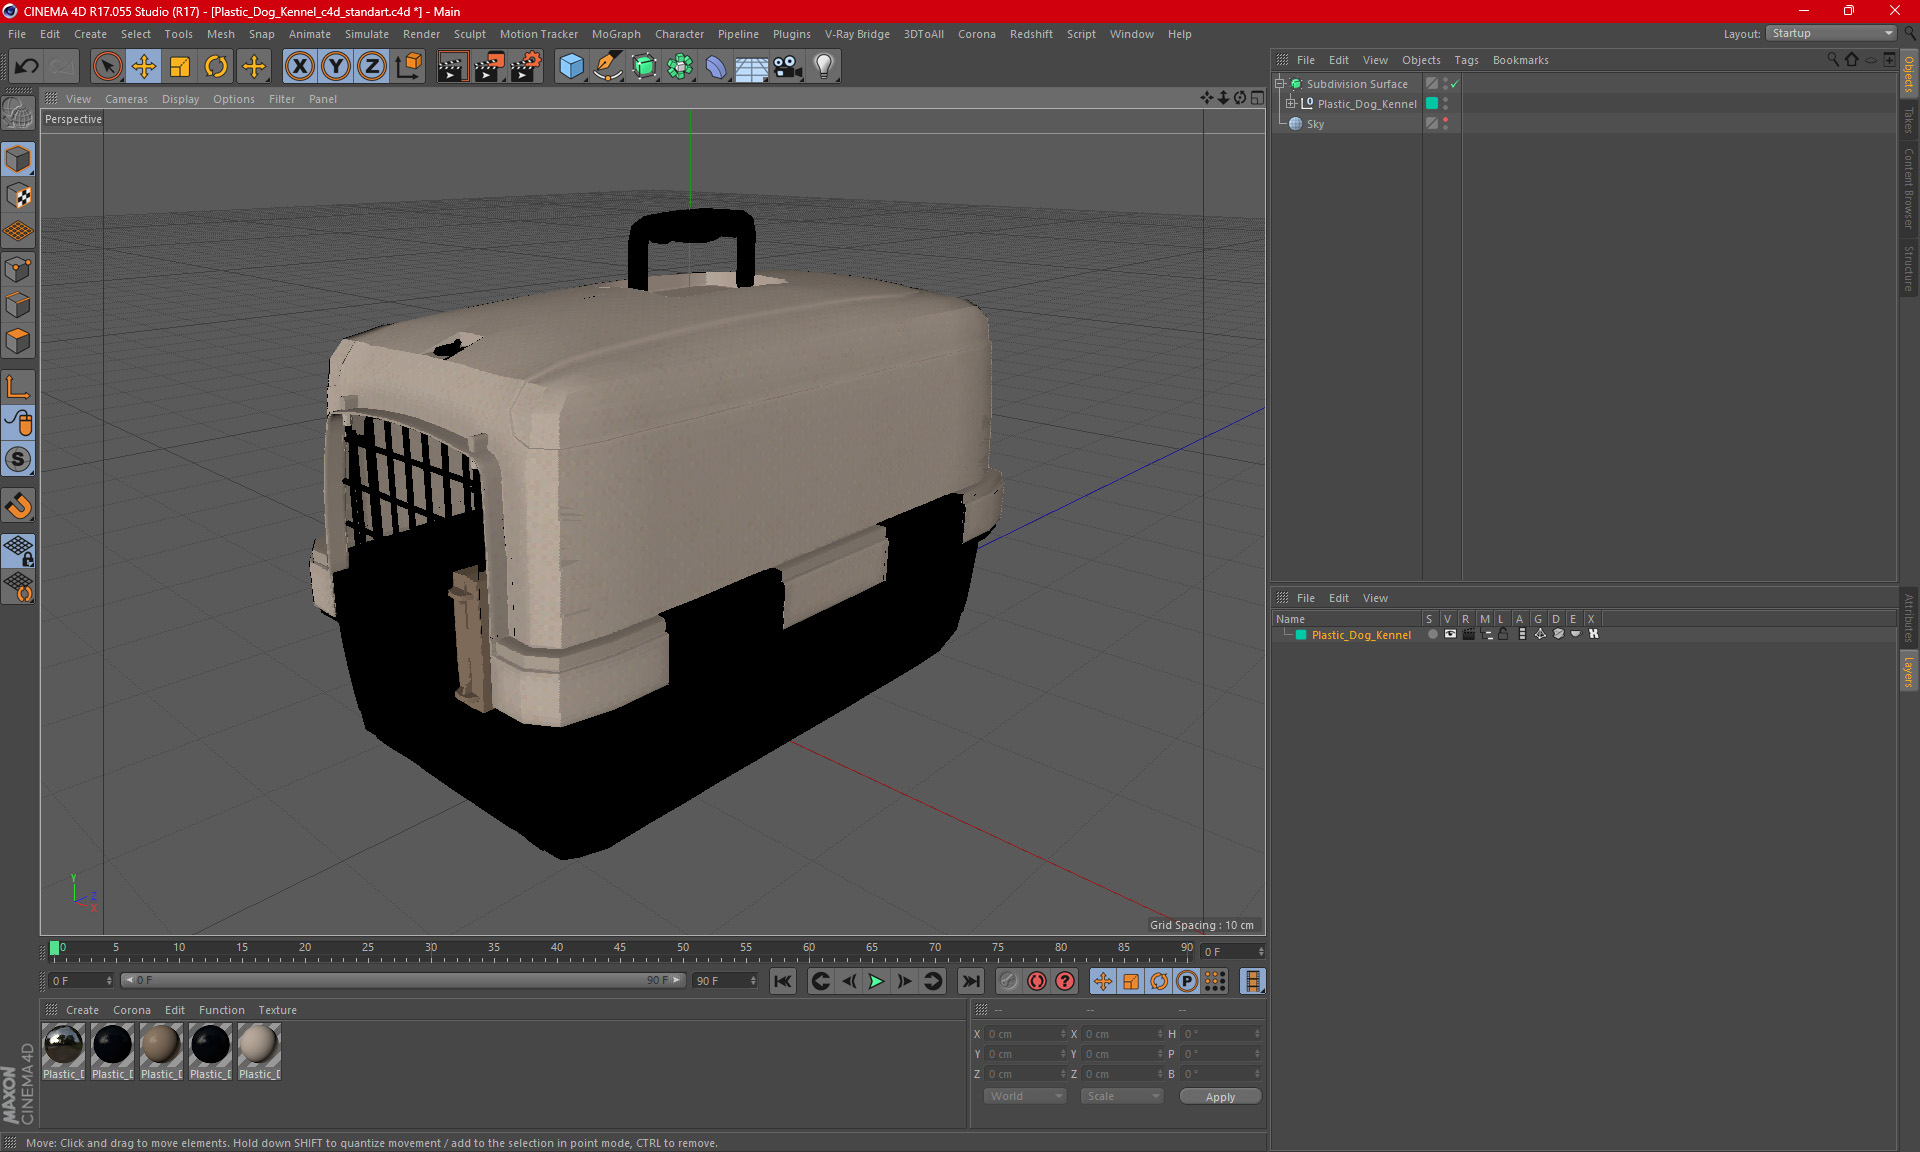Open the Array modeling objects icon
This screenshot has height=1152, width=1920.
point(680,67)
